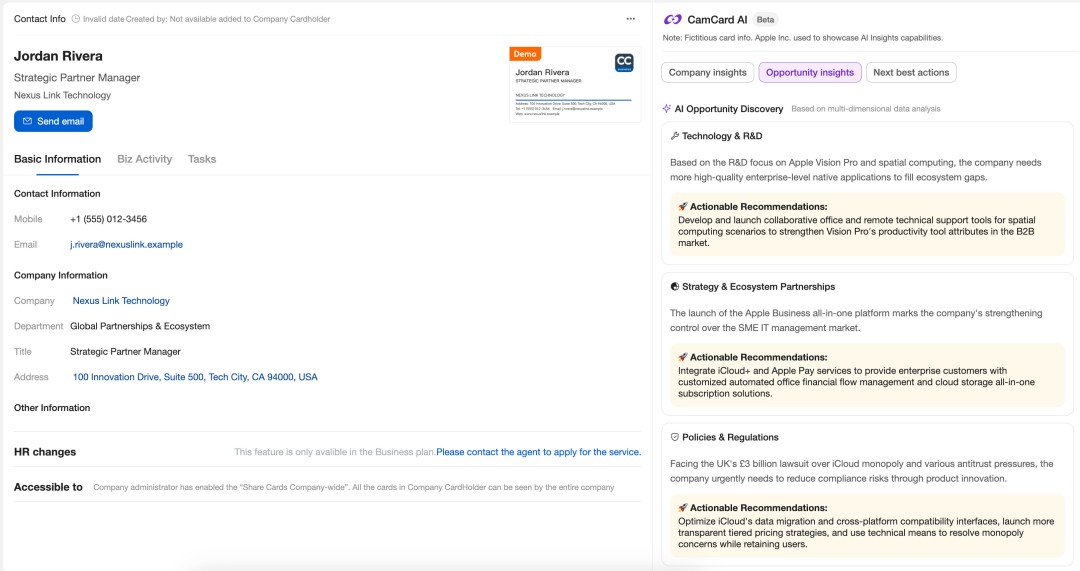Image resolution: width=1080 pixels, height=571 pixels.
Task: Switch to the Biz Activity tab
Action: pyautogui.click(x=144, y=159)
